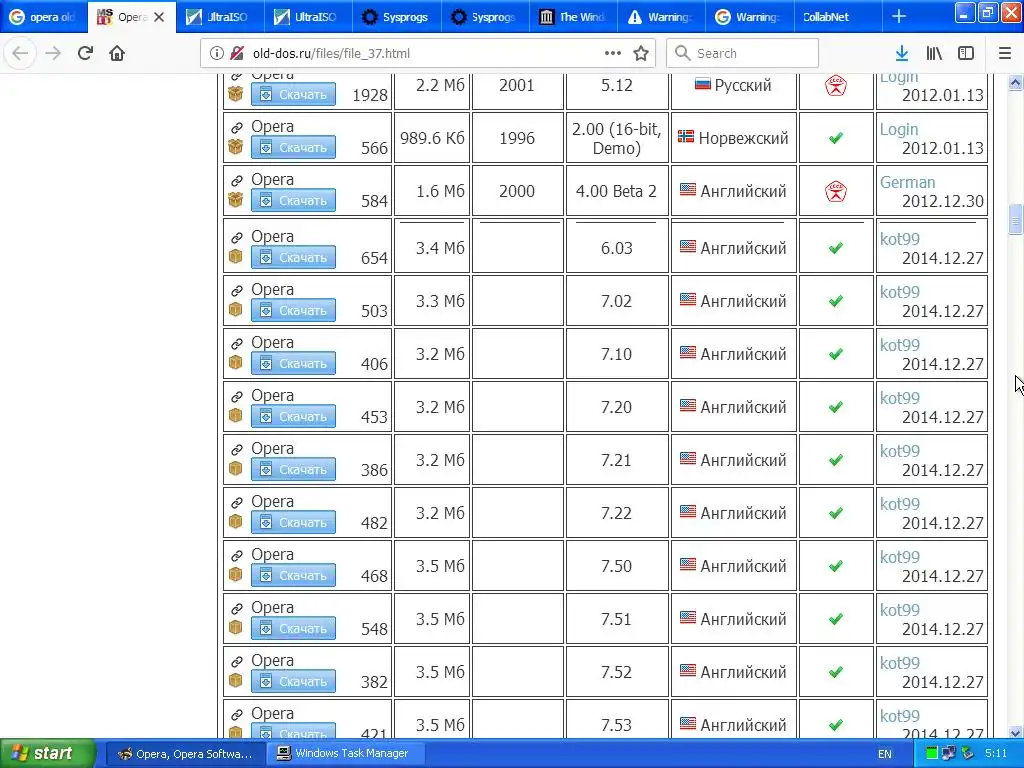Image resolution: width=1024 pixels, height=768 pixels.
Task: Click the '2.00 (16-bit, Demo)' version cell
Action: (616, 138)
